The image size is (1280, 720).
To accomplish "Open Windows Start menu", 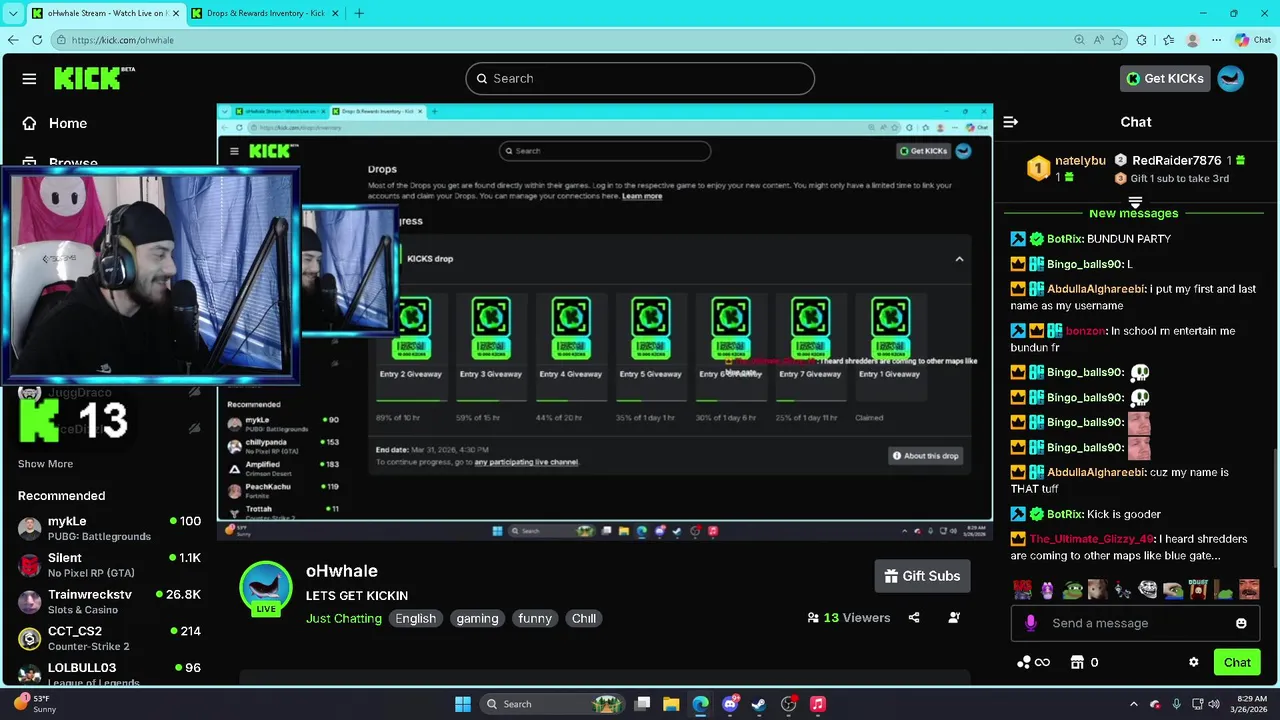I will tap(463, 704).
